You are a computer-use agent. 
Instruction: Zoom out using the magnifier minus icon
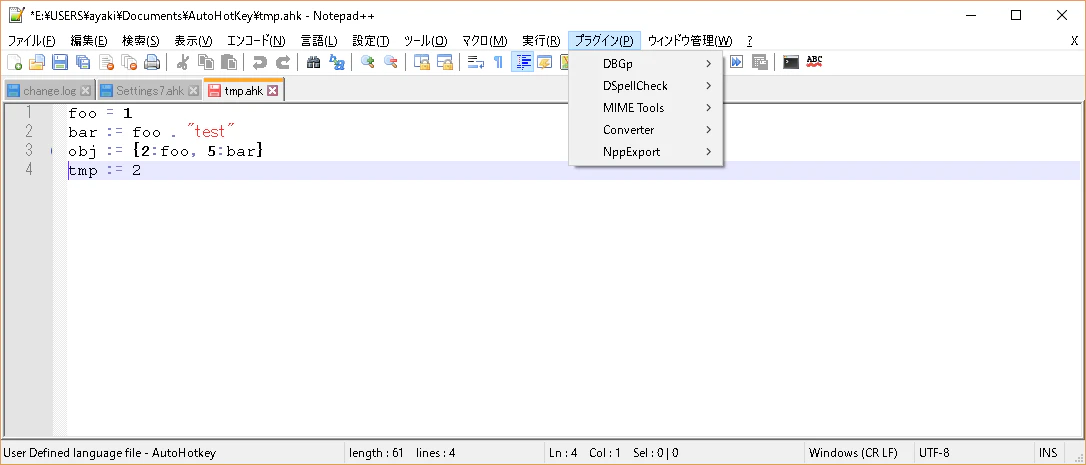click(x=391, y=62)
